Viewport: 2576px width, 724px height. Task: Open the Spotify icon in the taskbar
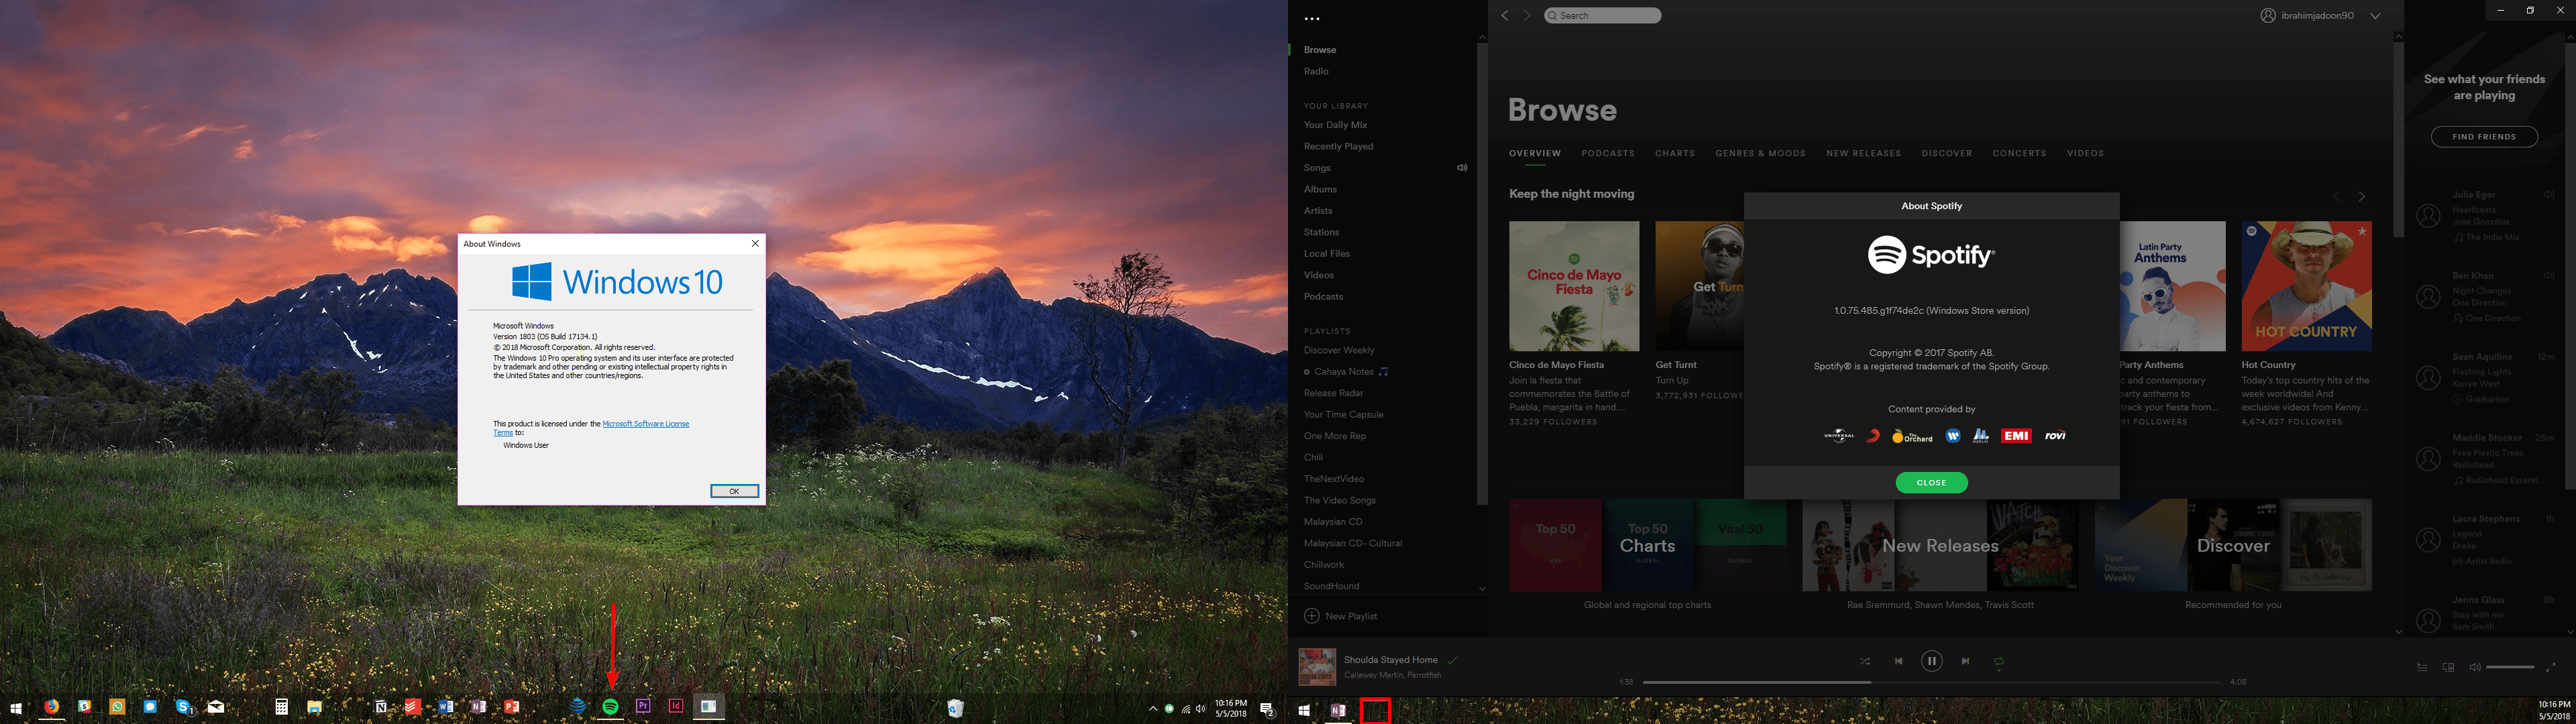pyautogui.click(x=610, y=707)
